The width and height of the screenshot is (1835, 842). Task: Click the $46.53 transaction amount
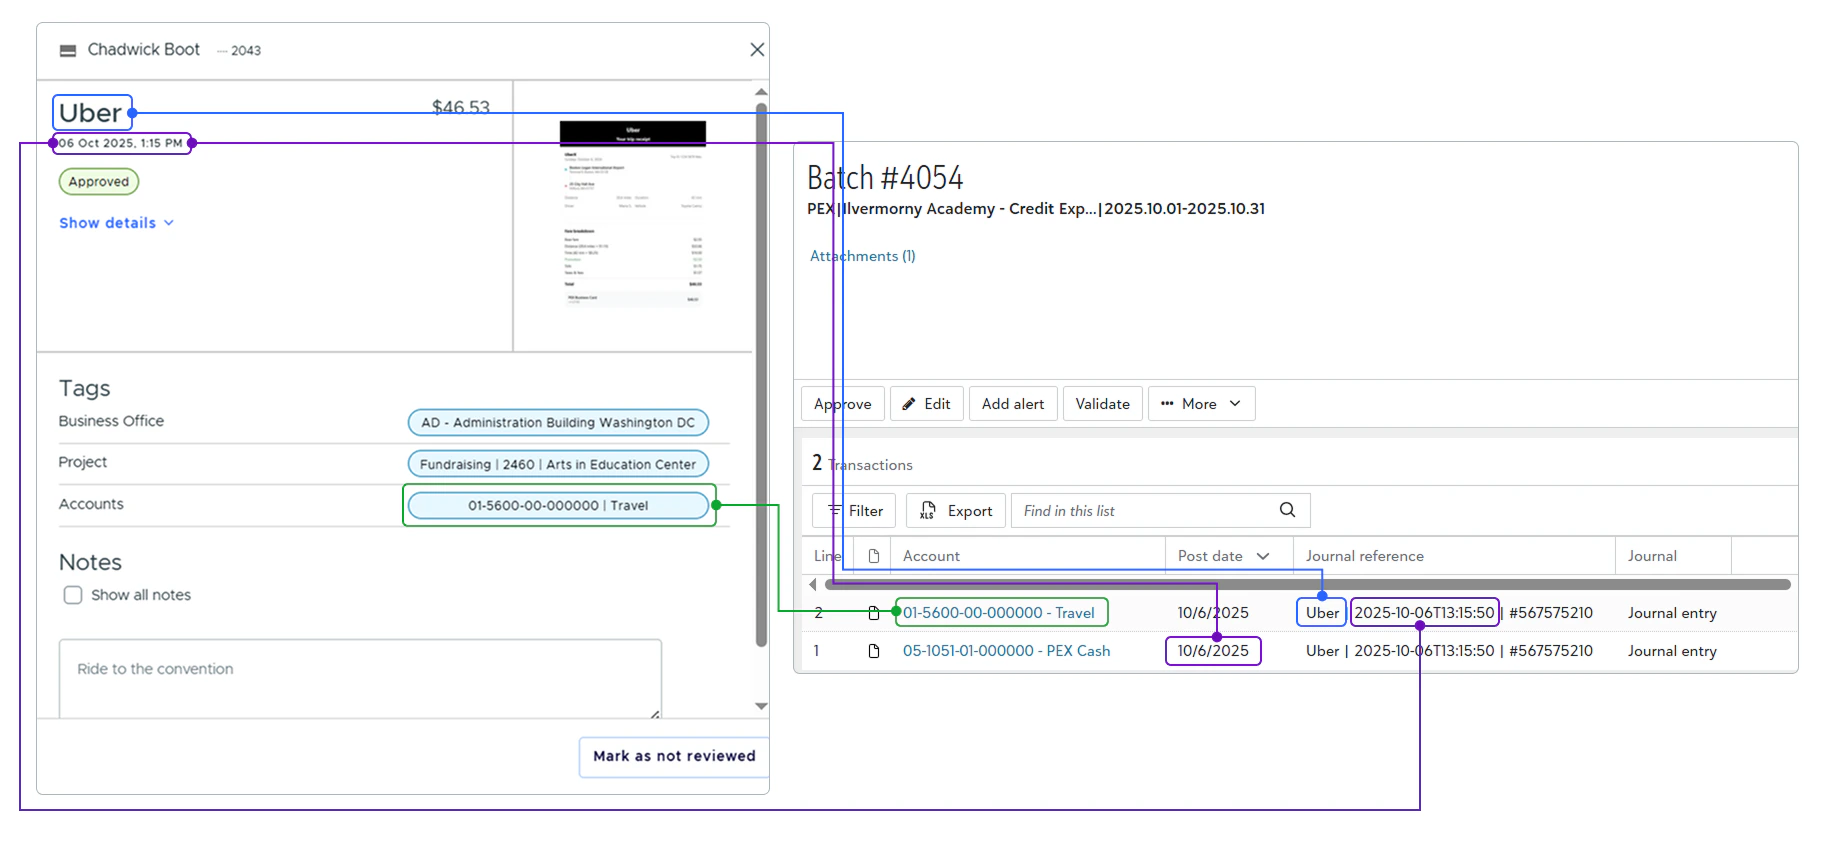460,107
